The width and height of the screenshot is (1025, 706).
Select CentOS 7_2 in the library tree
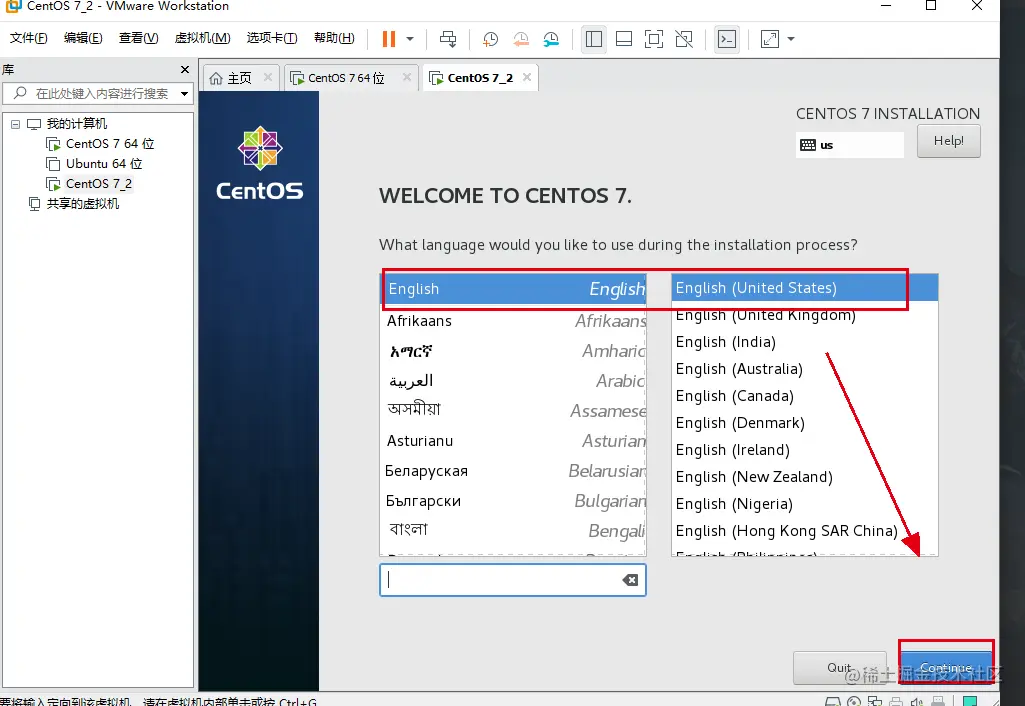point(99,184)
